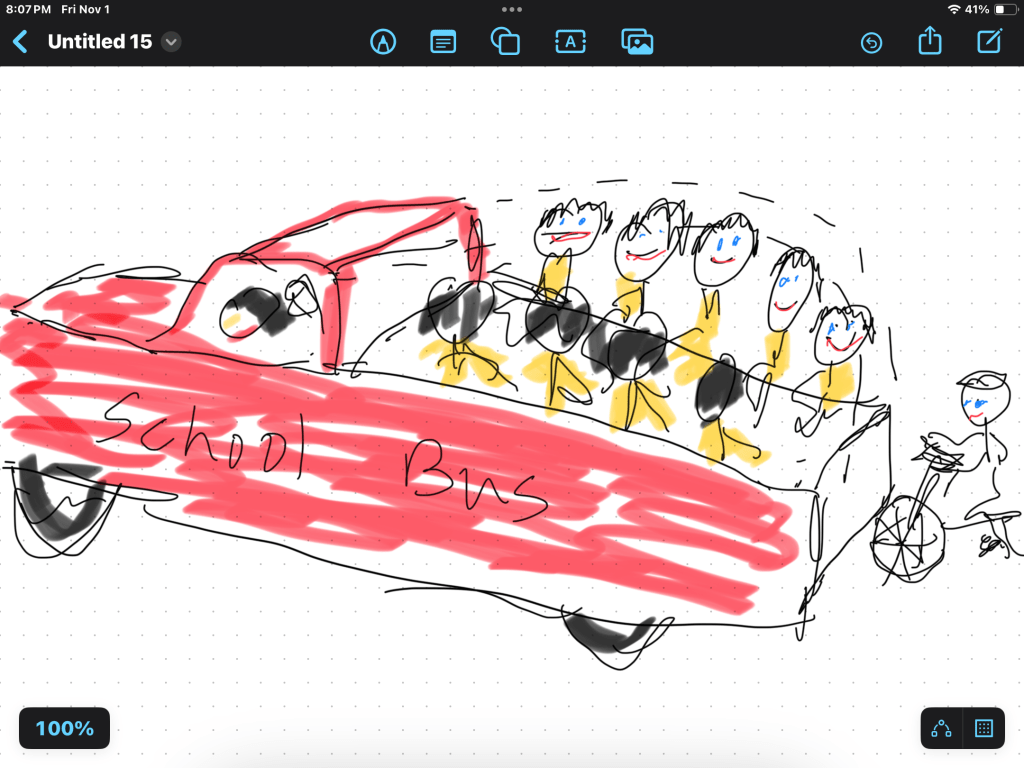The image size is (1024, 768).
Task: Toggle the dotted grid display
Action: point(983,728)
